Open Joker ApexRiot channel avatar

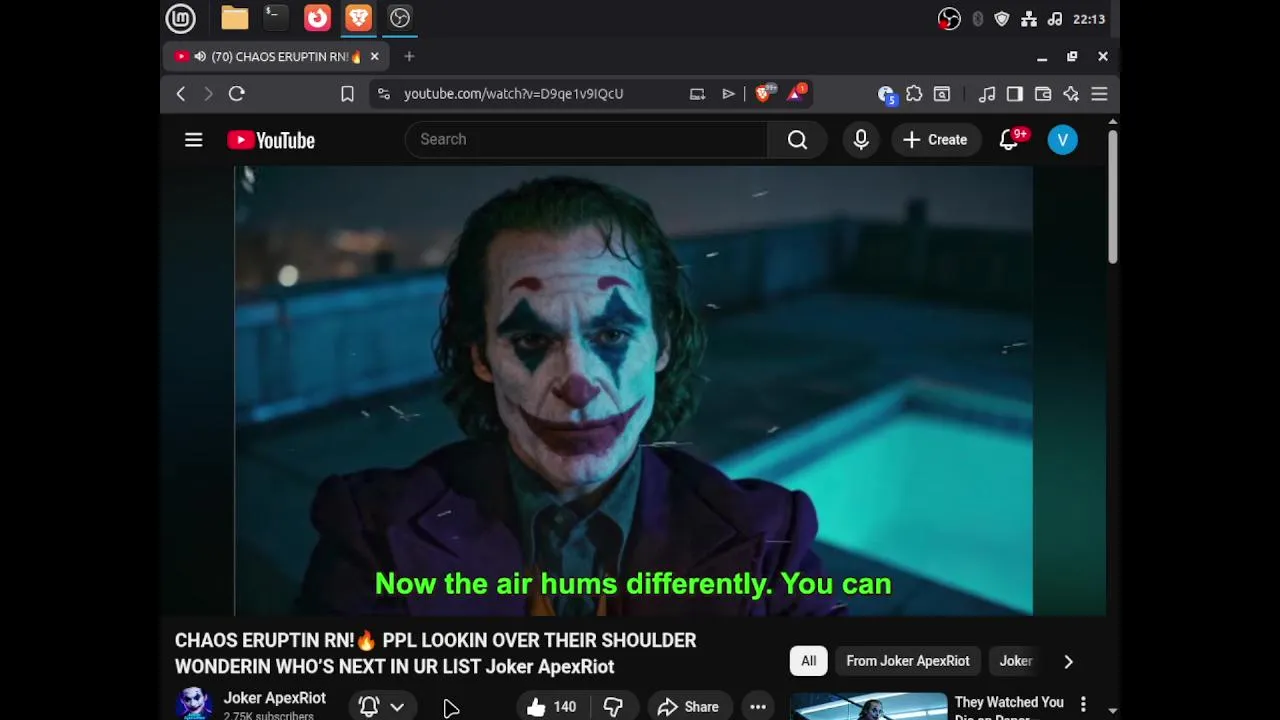tap(194, 704)
